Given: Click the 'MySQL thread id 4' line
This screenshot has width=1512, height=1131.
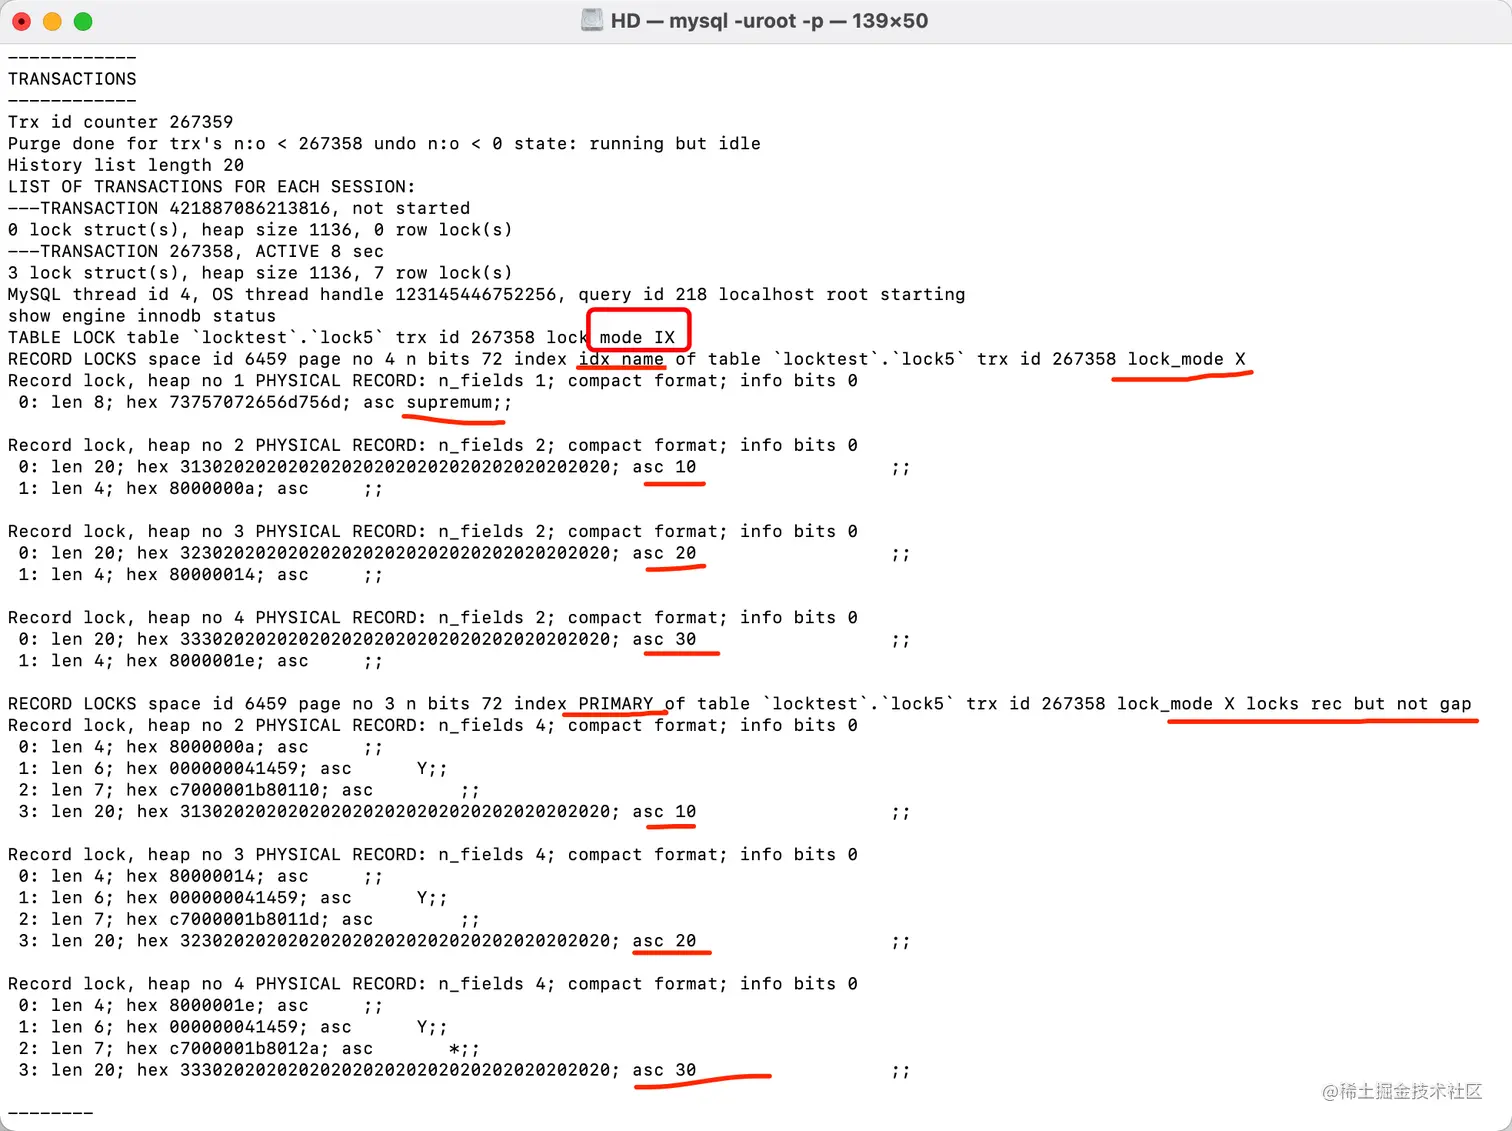Looking at the screenshot, I should coord(487,295).
